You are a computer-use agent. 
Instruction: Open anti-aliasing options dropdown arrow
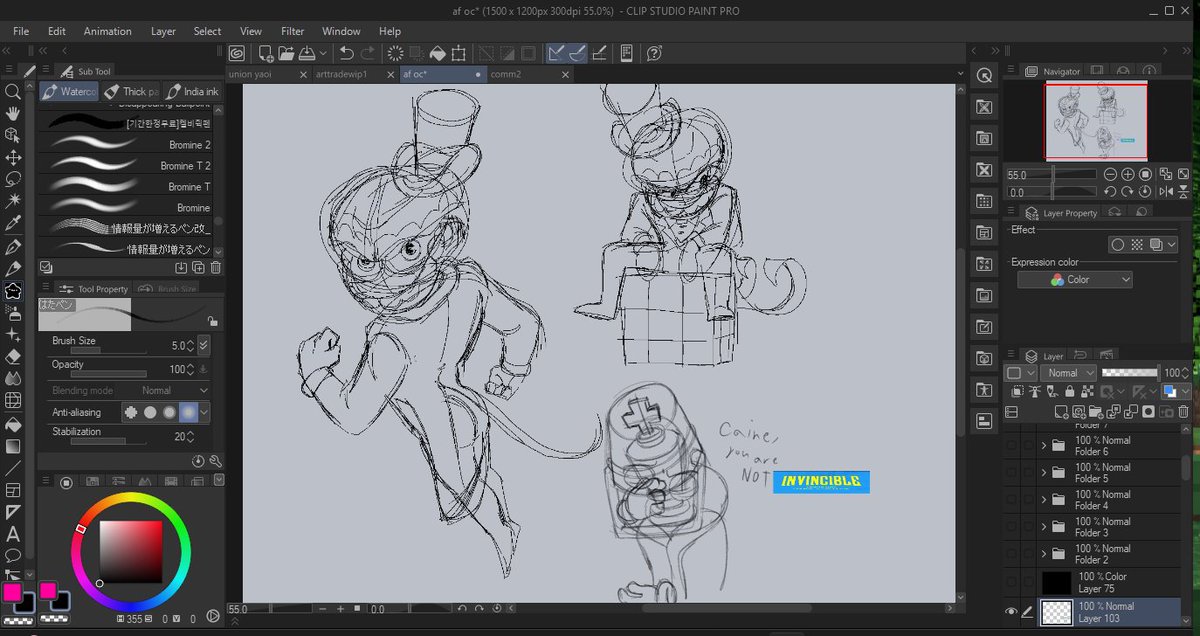tap(204, 411)
